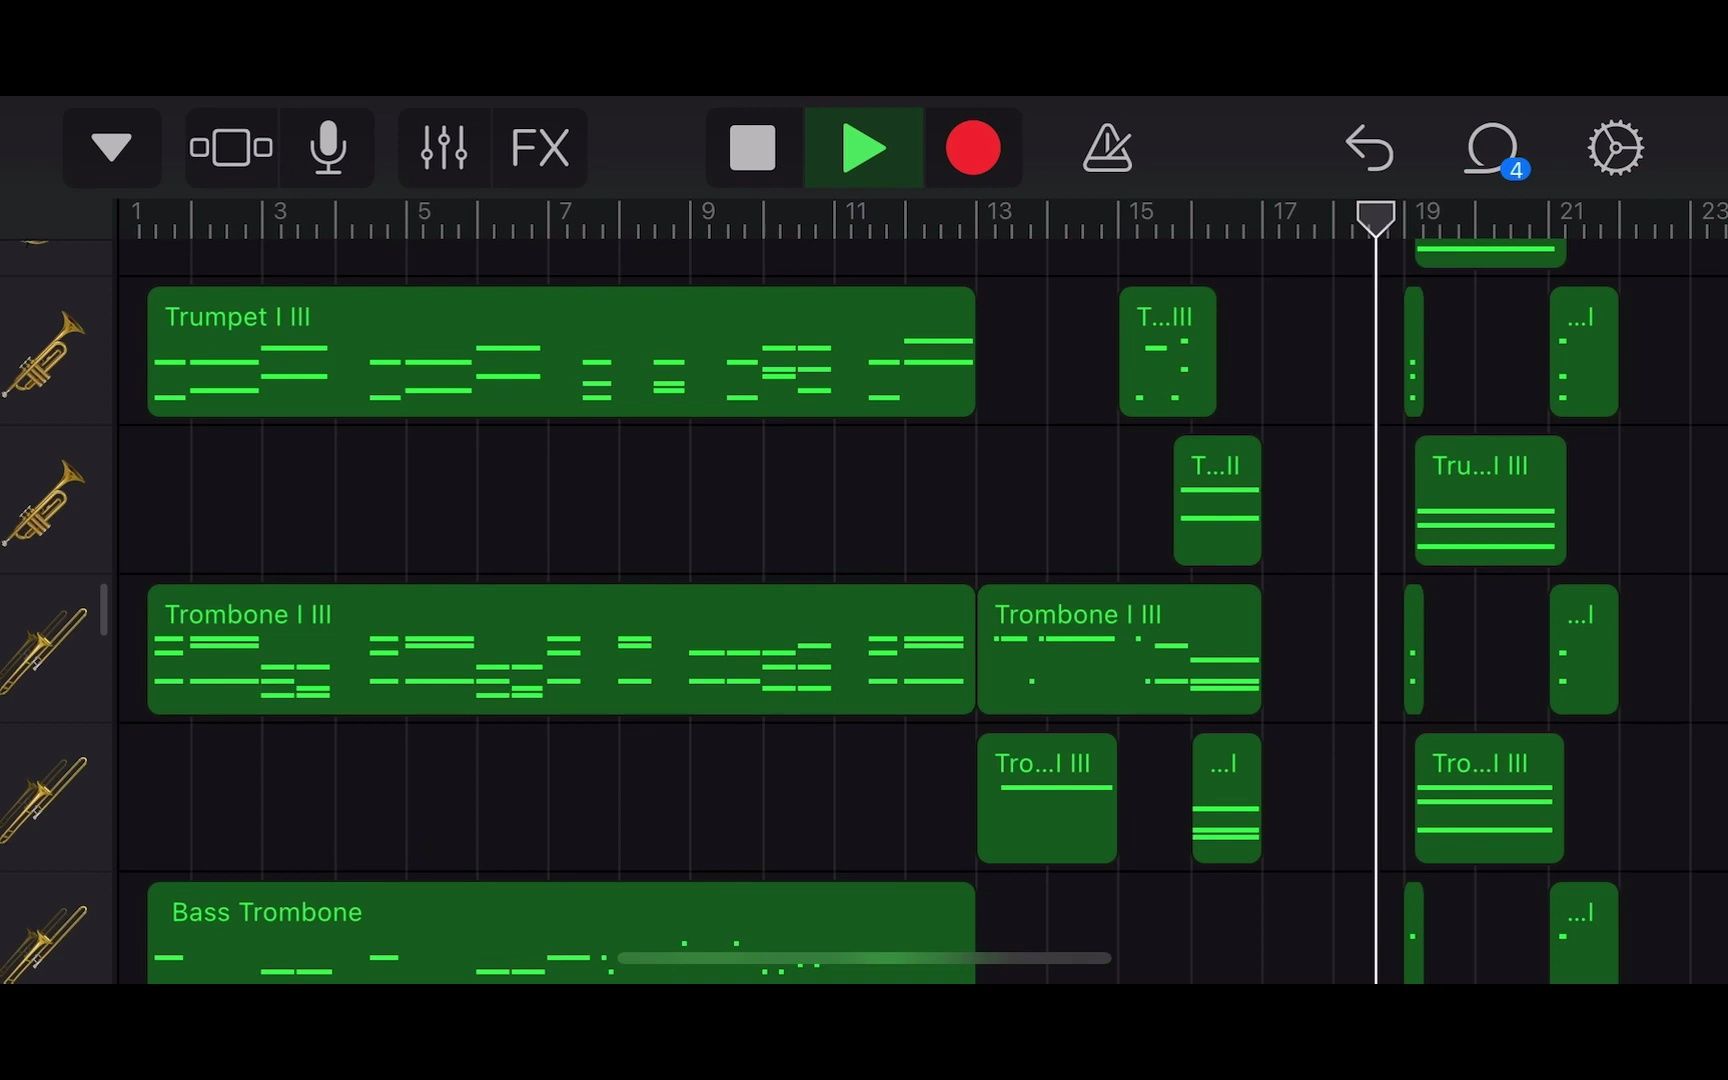Select the narrow trumpet region right of playhead

coord(1414,352)
